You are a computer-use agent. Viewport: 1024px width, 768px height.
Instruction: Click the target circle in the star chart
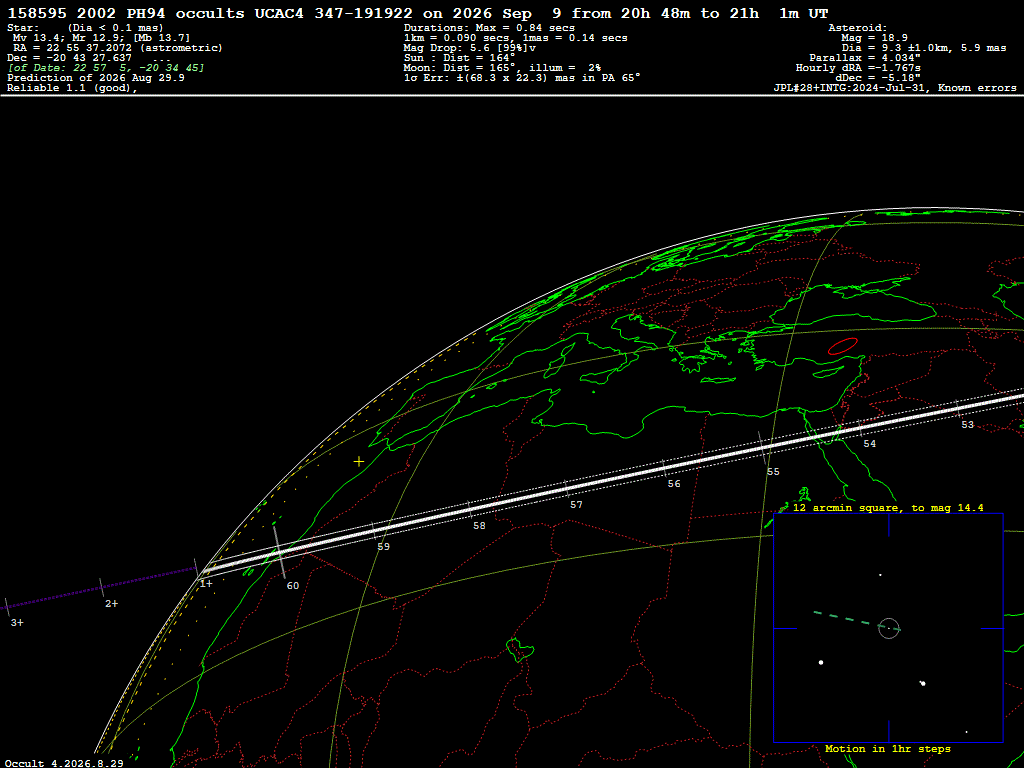pyautogui.click(x=889, y=628)
